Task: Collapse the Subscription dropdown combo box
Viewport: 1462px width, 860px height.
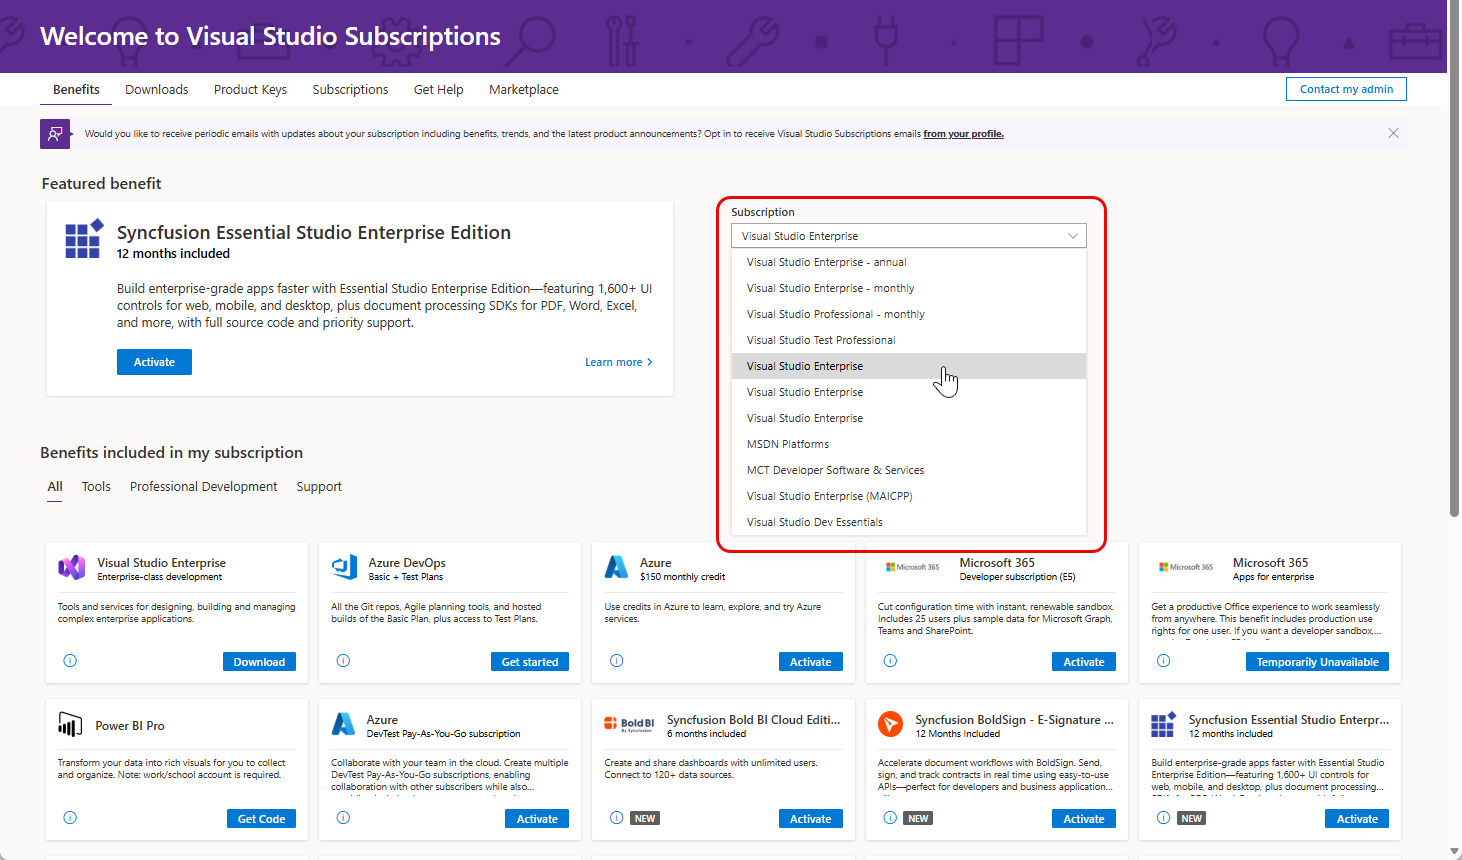Action: coord(909,236)
